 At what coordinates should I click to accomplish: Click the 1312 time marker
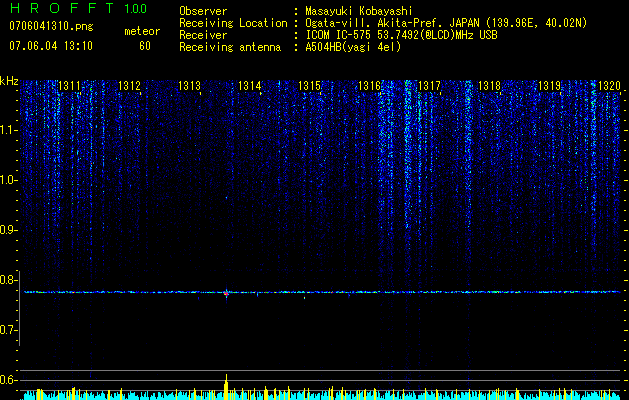(x=130, y=85)
